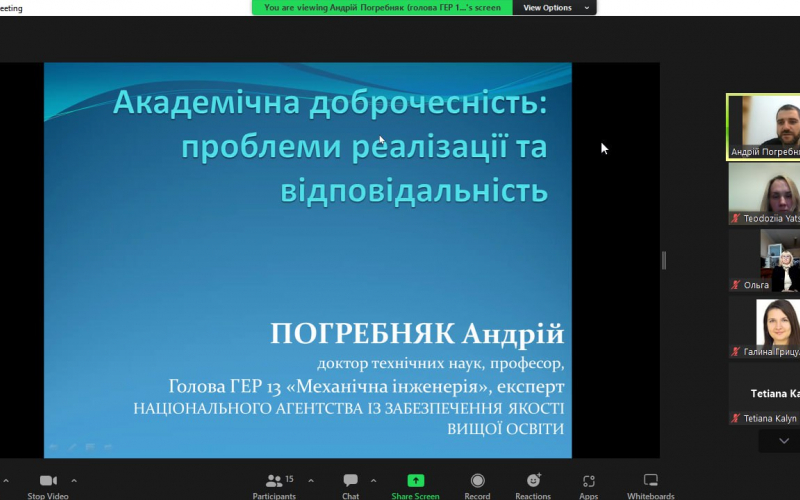
Task: Expand the Participants options caret
Action: tap(311, 481)
